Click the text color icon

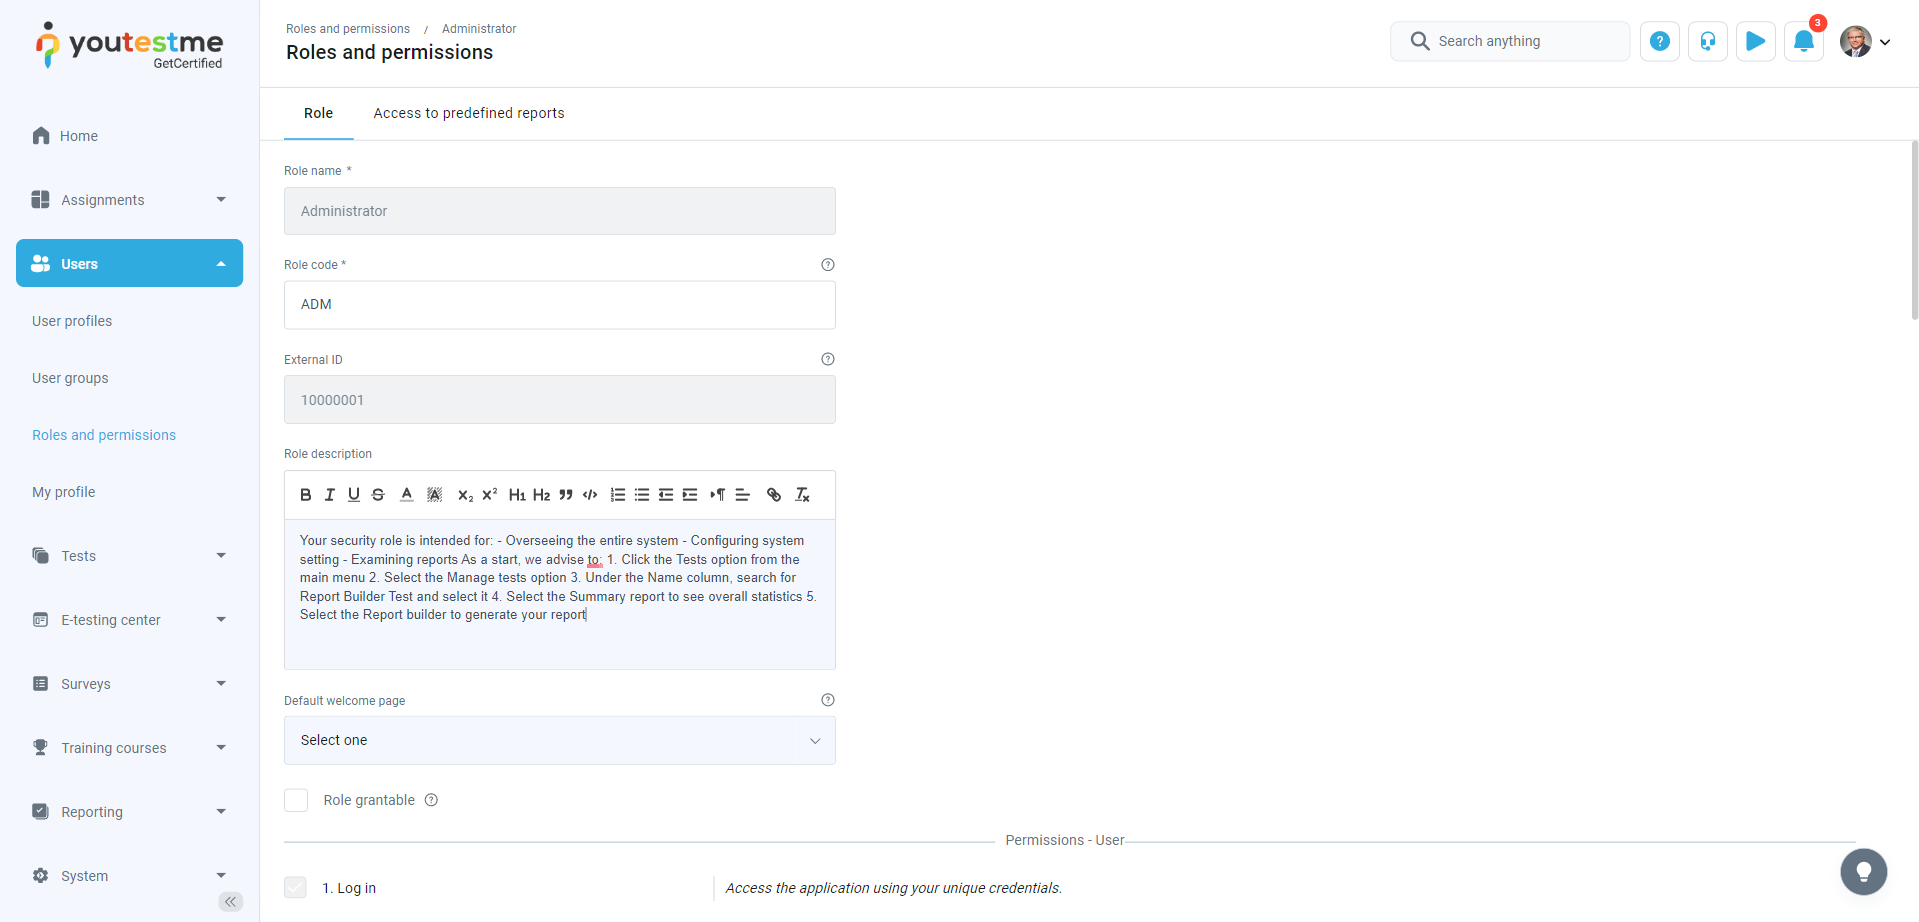click(406, 495)
